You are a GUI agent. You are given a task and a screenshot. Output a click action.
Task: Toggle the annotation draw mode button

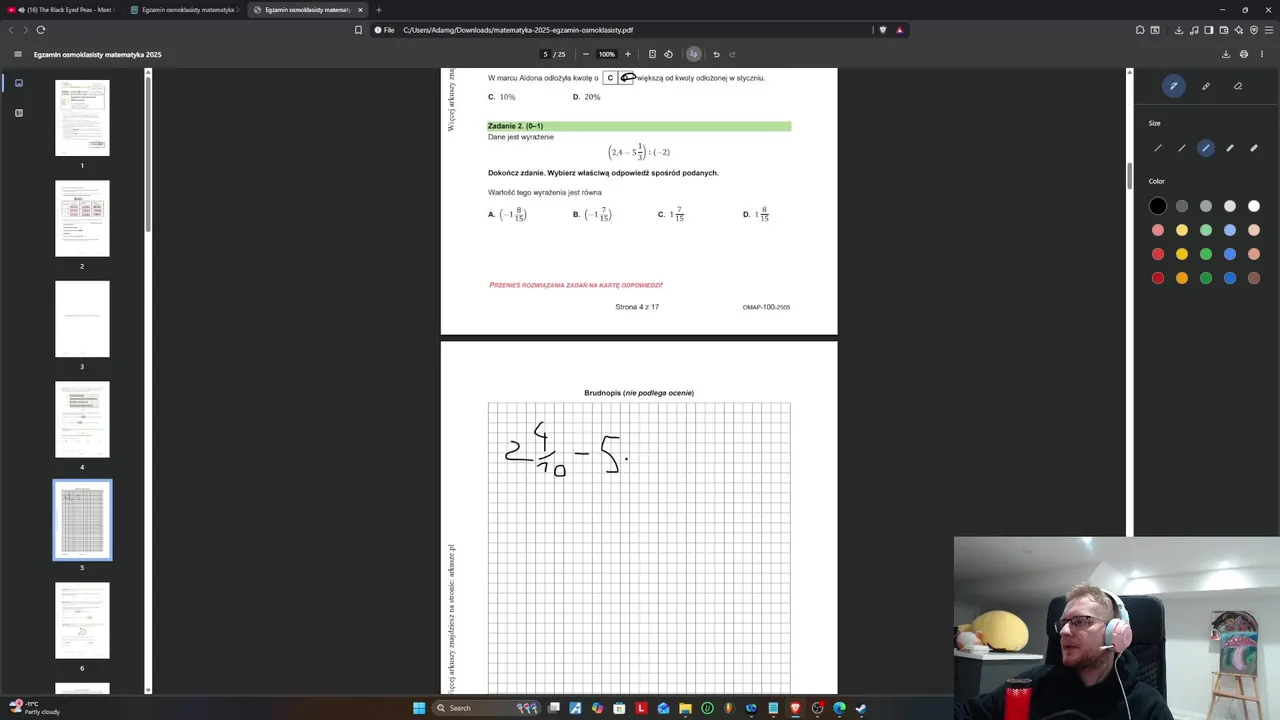[x=694, y=54]
